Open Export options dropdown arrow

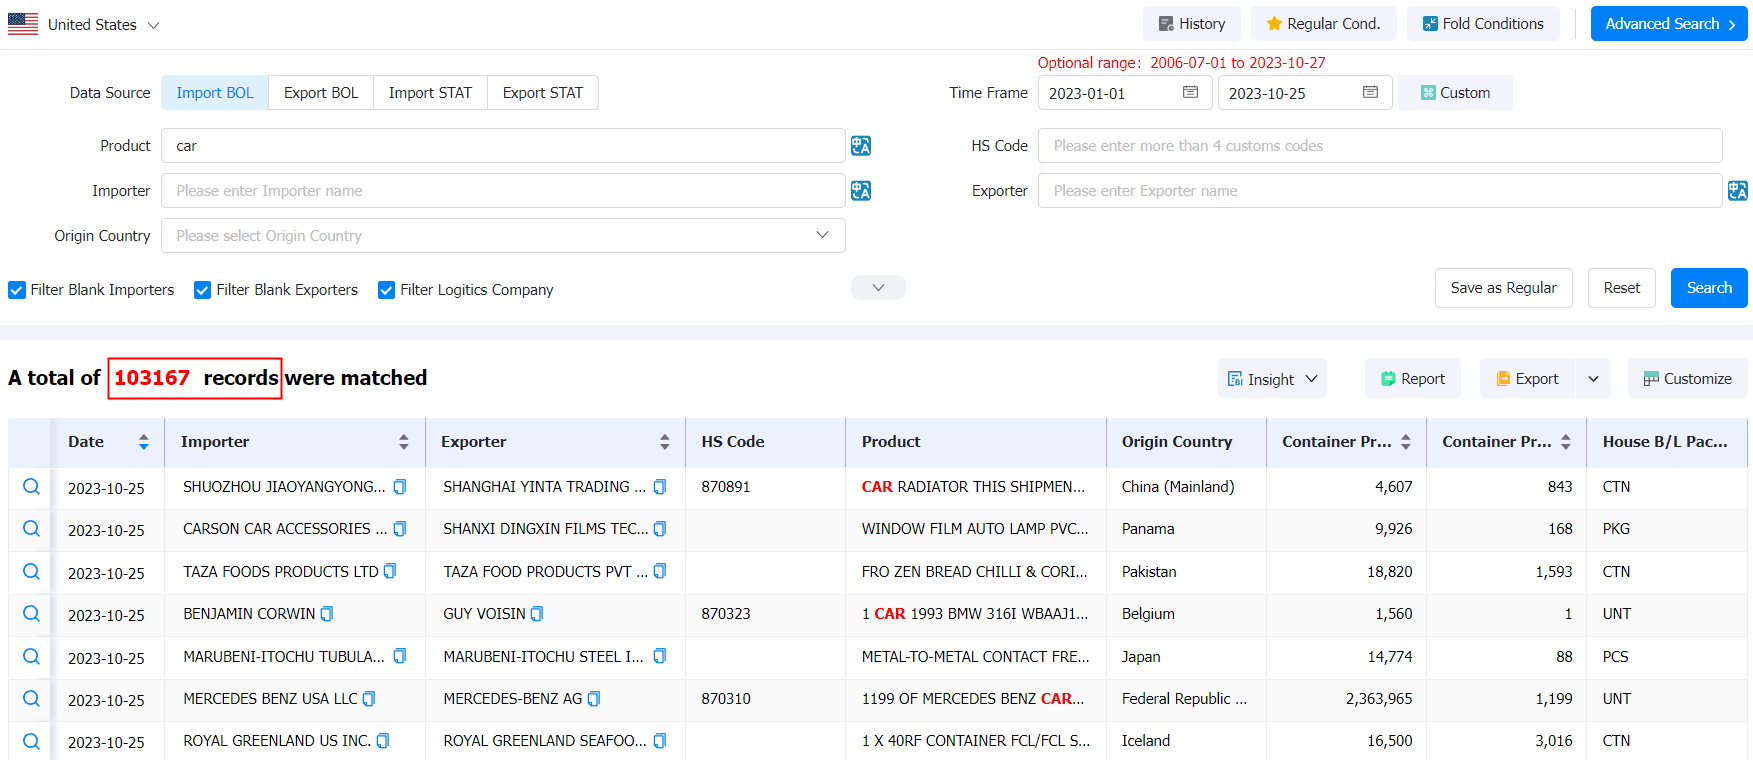click(1593, 379)
